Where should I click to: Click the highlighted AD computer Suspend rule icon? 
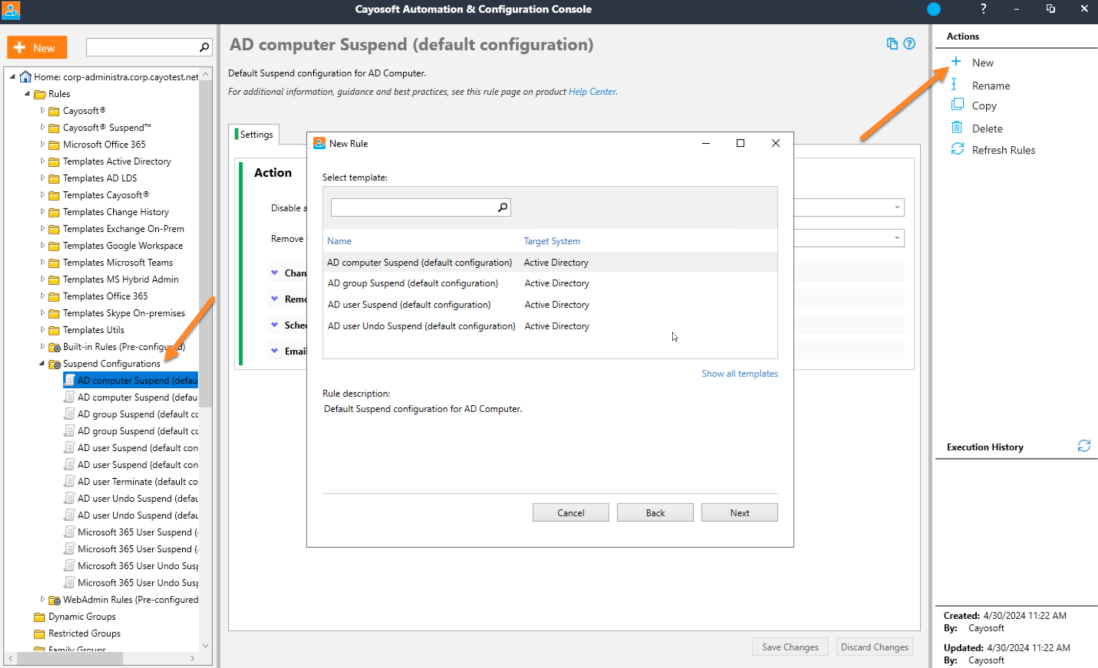69,380
